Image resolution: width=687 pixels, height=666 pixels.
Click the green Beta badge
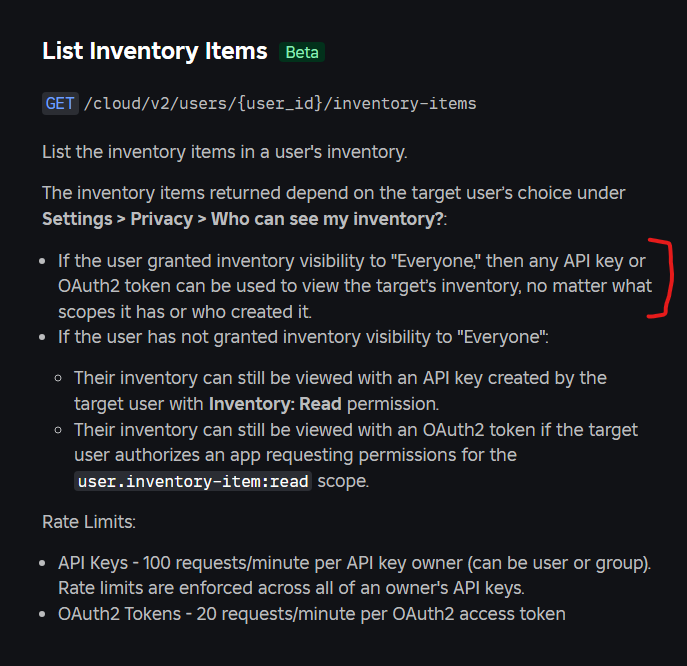click(x=302, y=52)
